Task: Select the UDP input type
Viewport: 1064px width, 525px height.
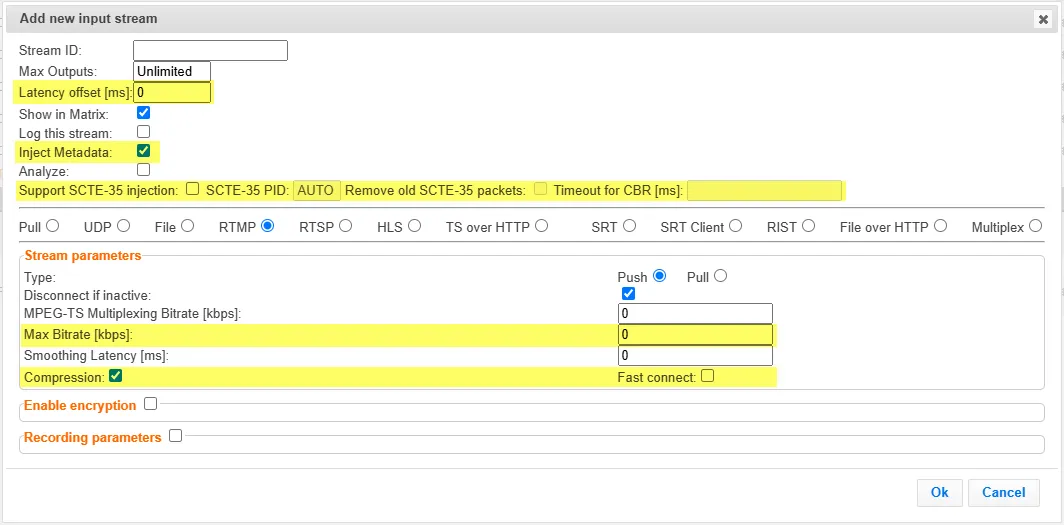Action: [x=124, y=226]
